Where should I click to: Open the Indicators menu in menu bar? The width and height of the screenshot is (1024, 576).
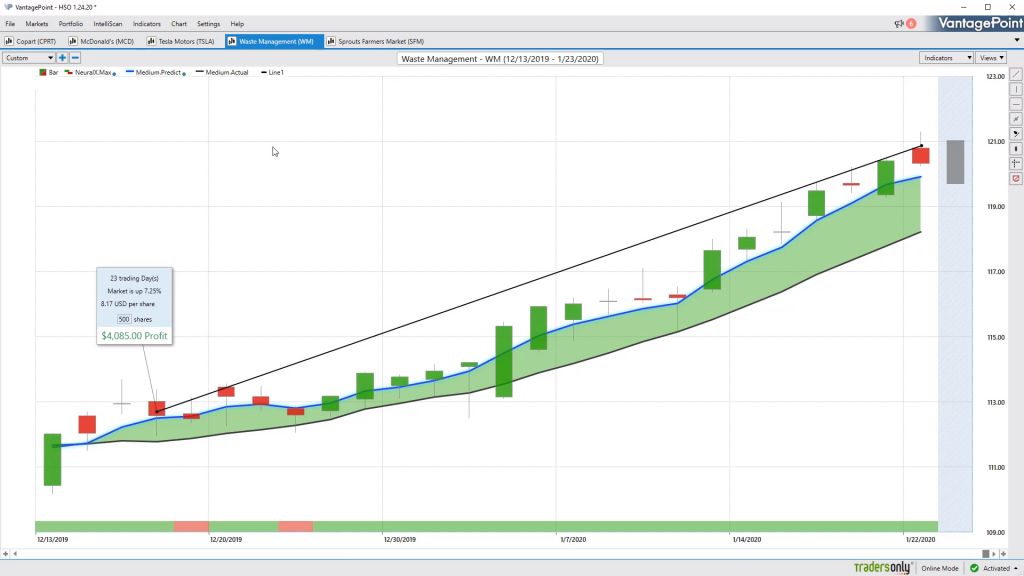[147, 24]
